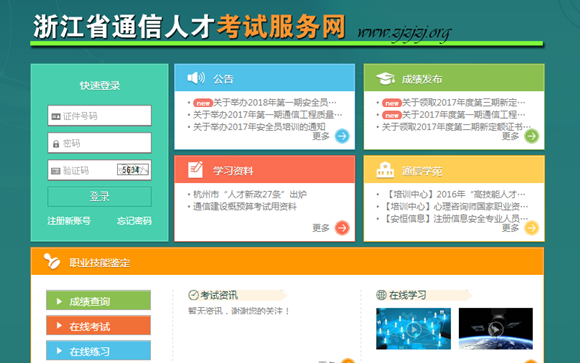Screen dimensions: 580x363
Task: Focus the 验证码 input field
Action: (x=100, y=170)
